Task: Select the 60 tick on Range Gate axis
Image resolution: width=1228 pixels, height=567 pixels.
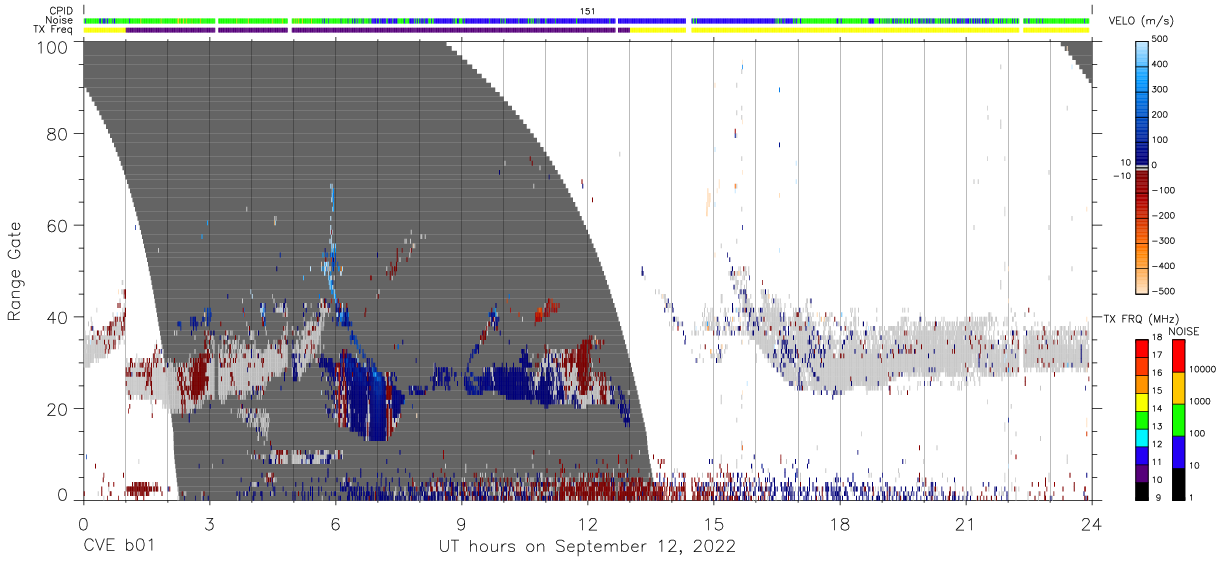Action: click(x=58, y=226)
